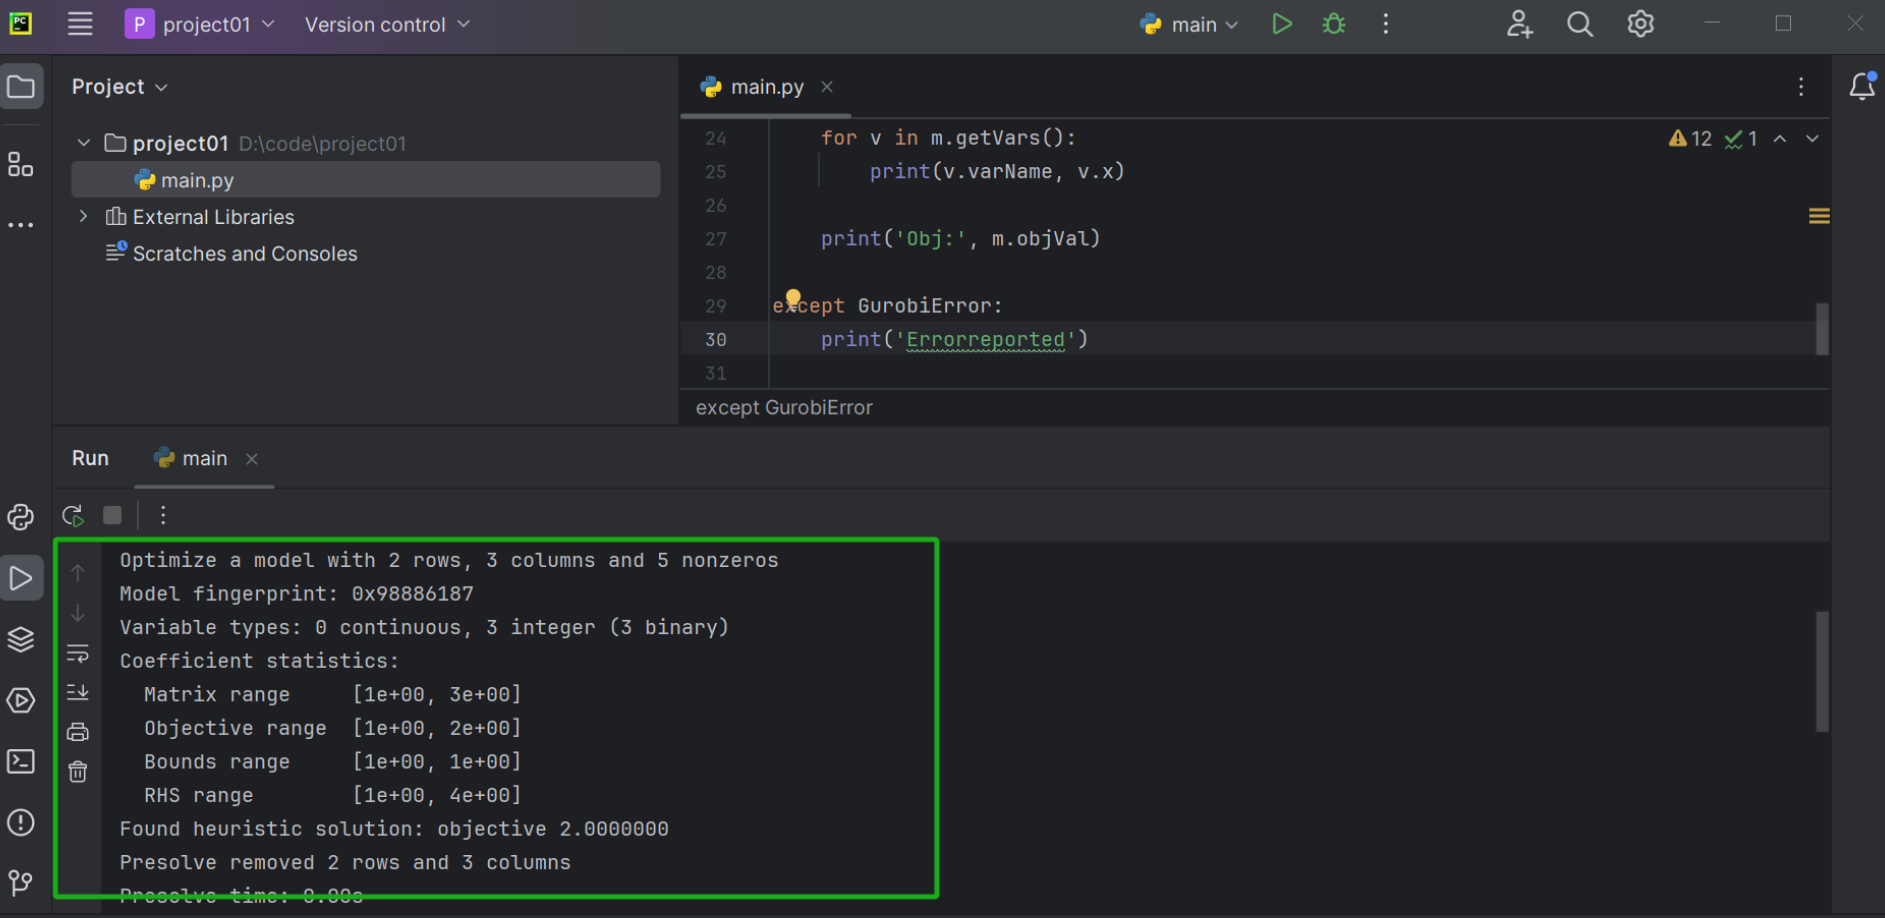Go to next highlighted problem arrow
This screenshot has width=1885, height=918.
pyautogui.click(x=1812, y=139)
